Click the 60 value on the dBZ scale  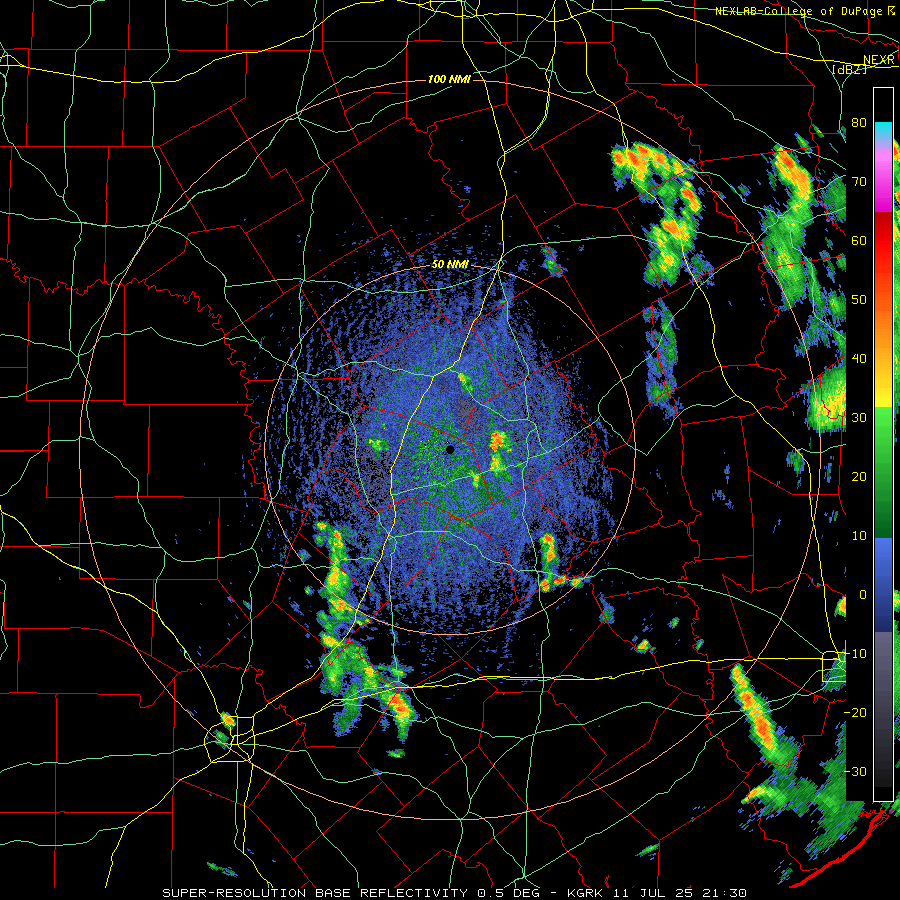(859, 240)
